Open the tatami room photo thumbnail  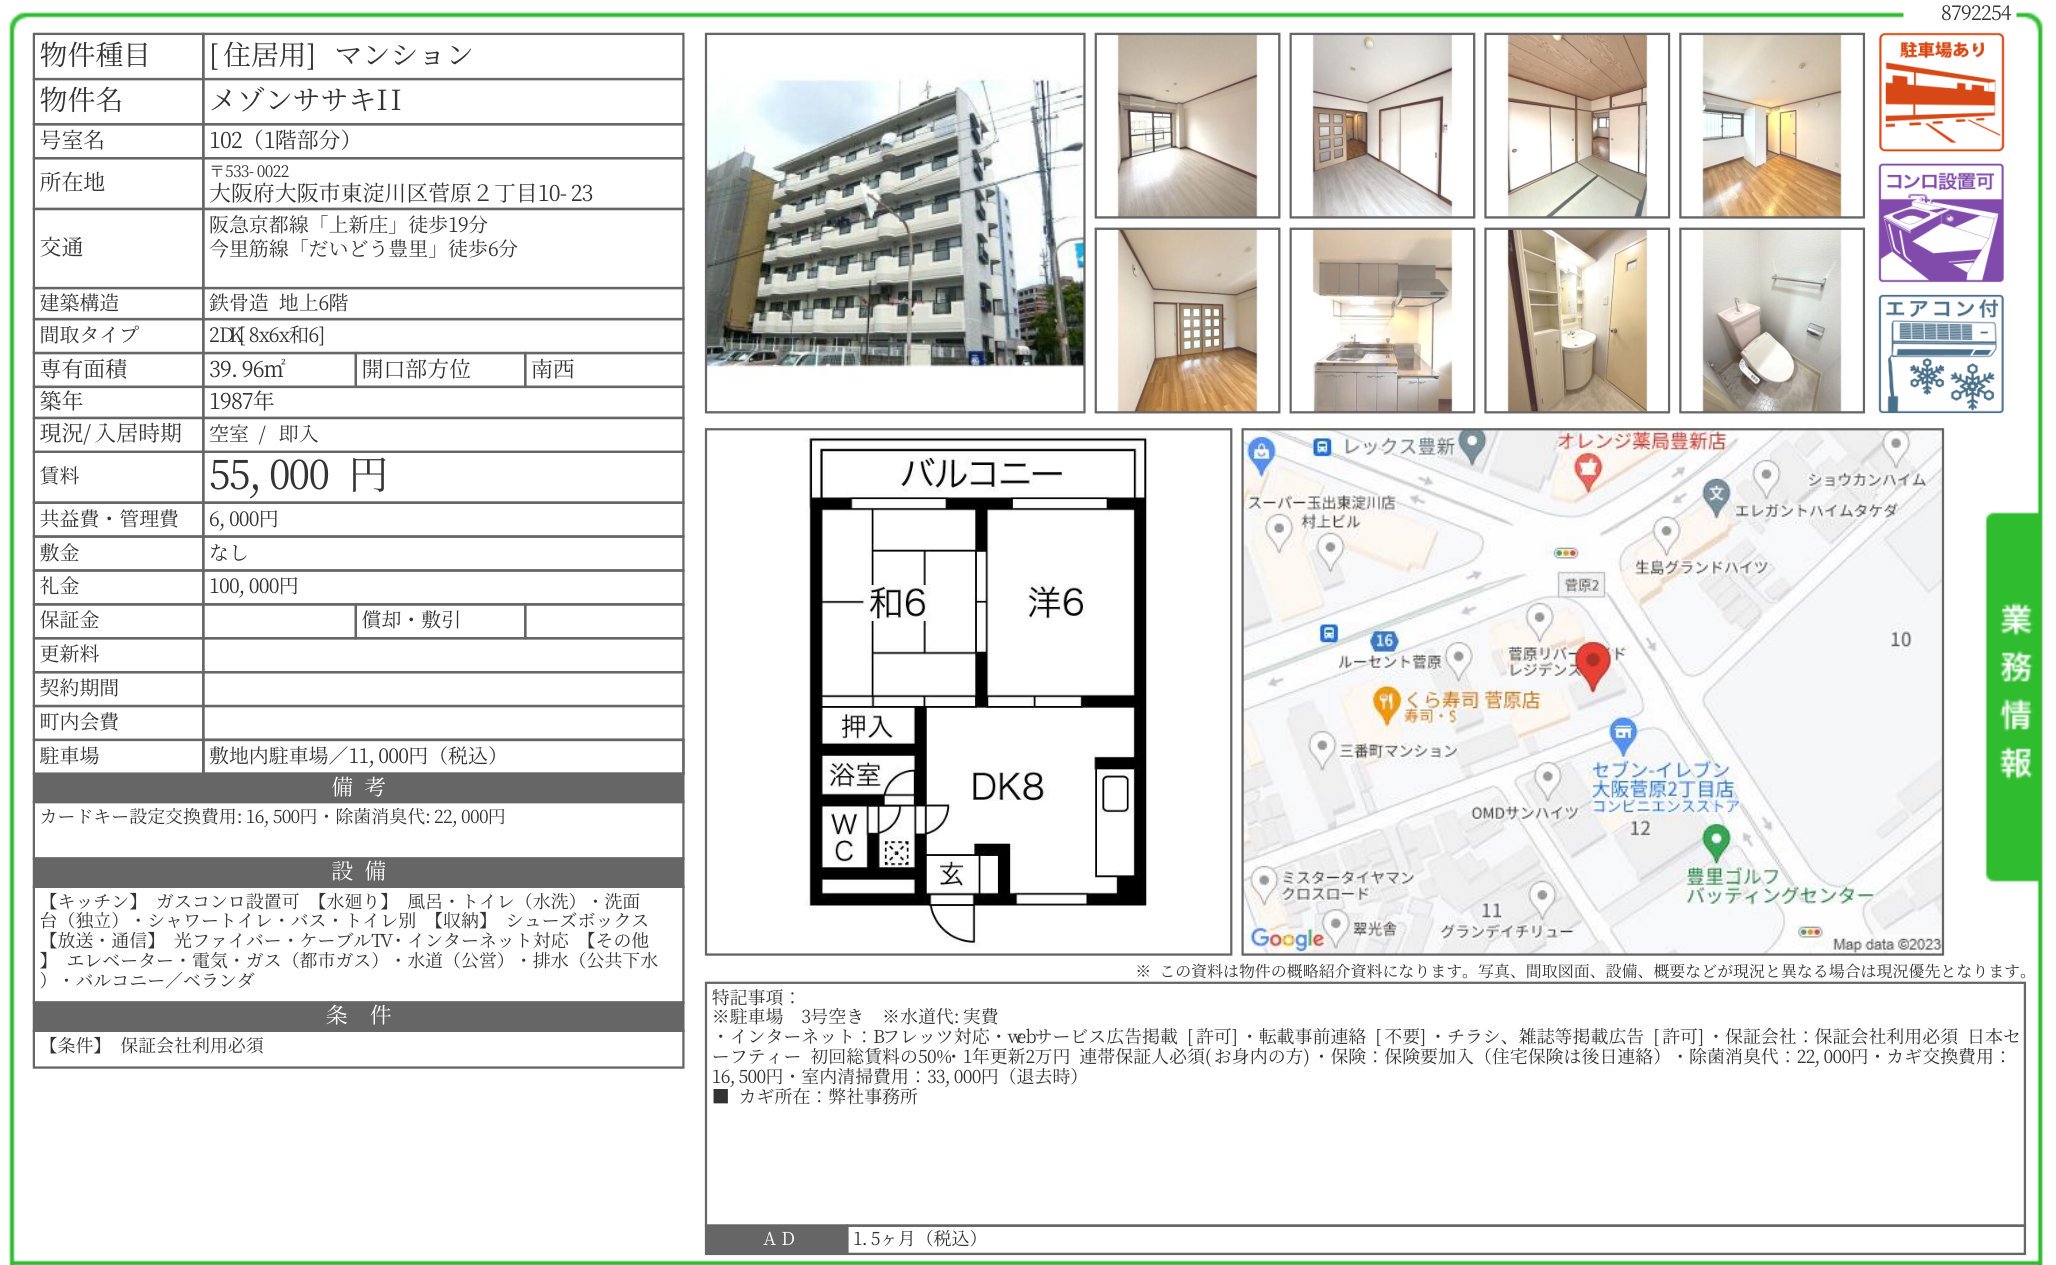pyautogui.click(x=1576, y=125)
